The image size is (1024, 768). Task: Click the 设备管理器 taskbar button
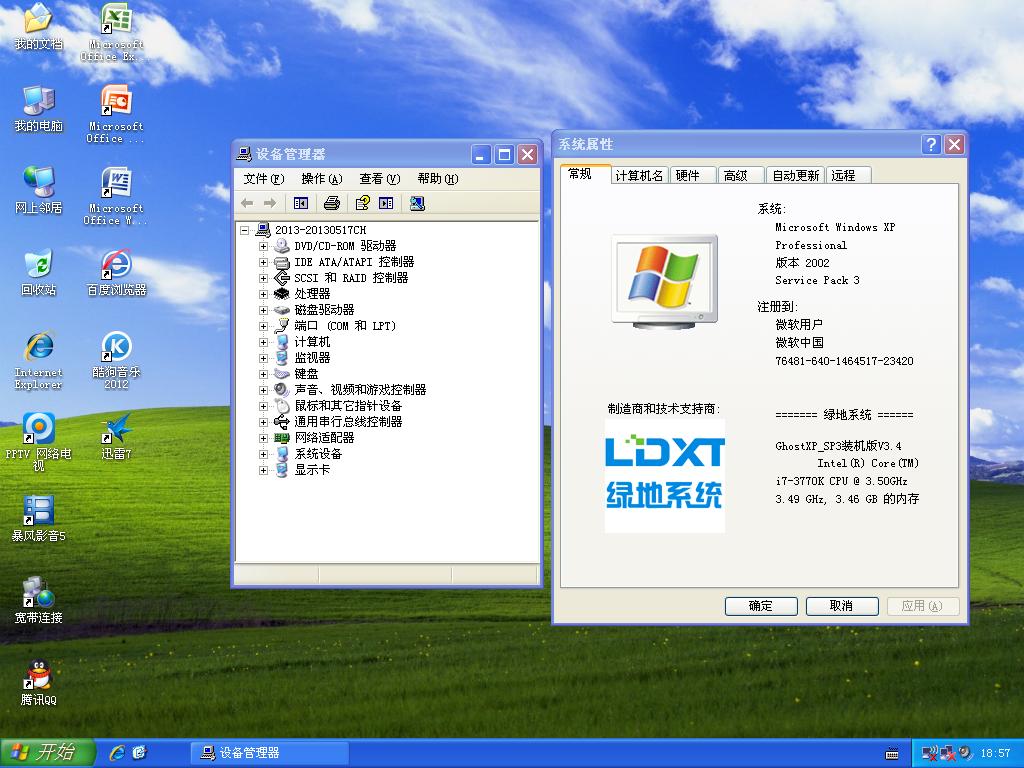point(269,753)
